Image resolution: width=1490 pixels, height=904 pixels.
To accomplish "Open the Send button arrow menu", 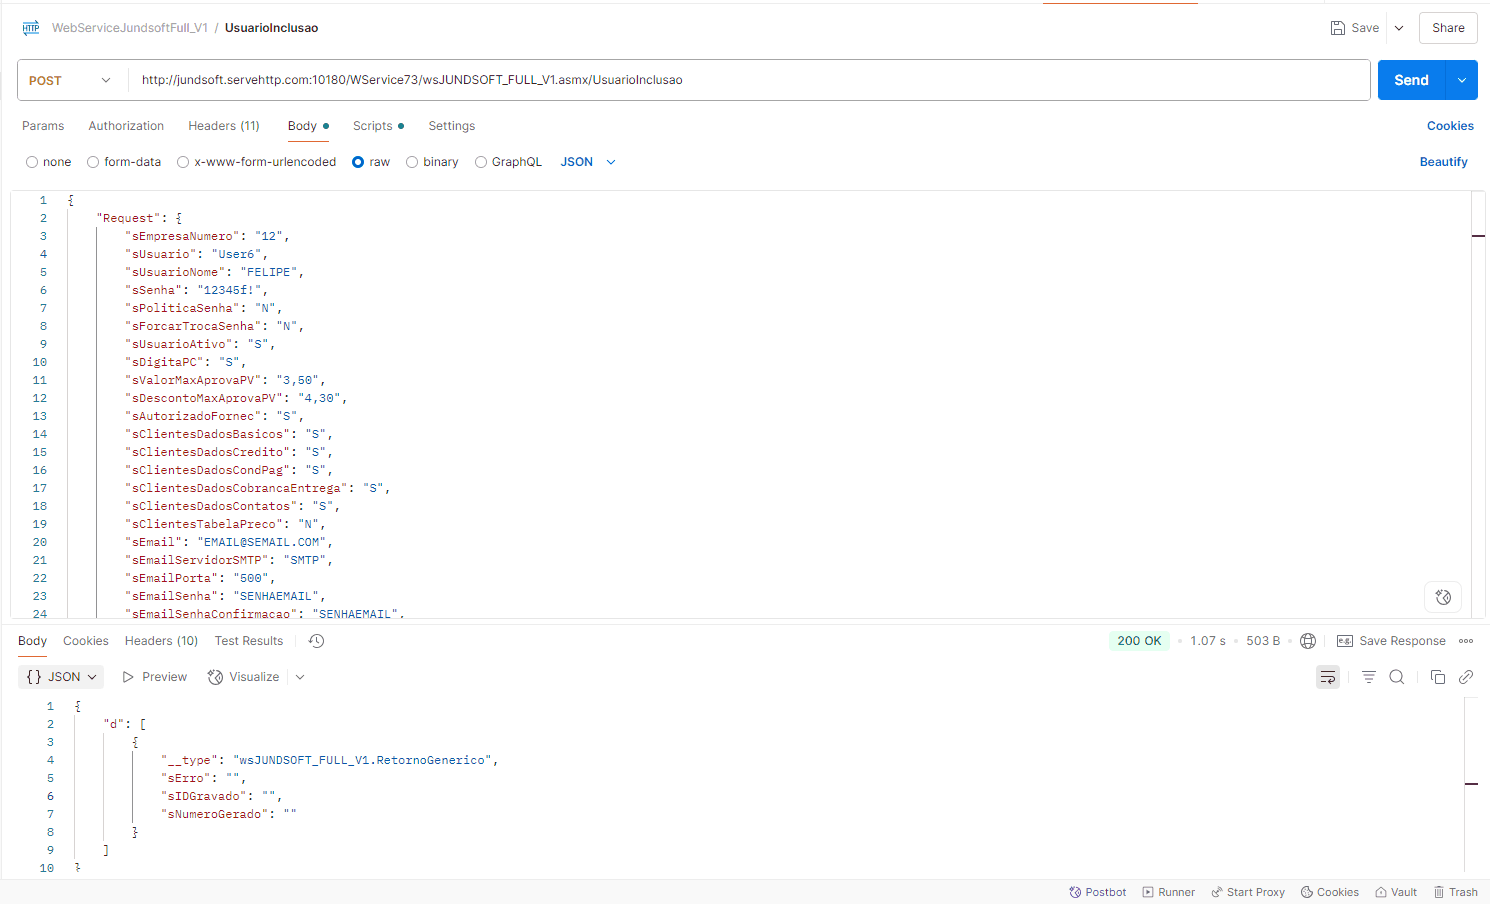I will pos(1462,80).
